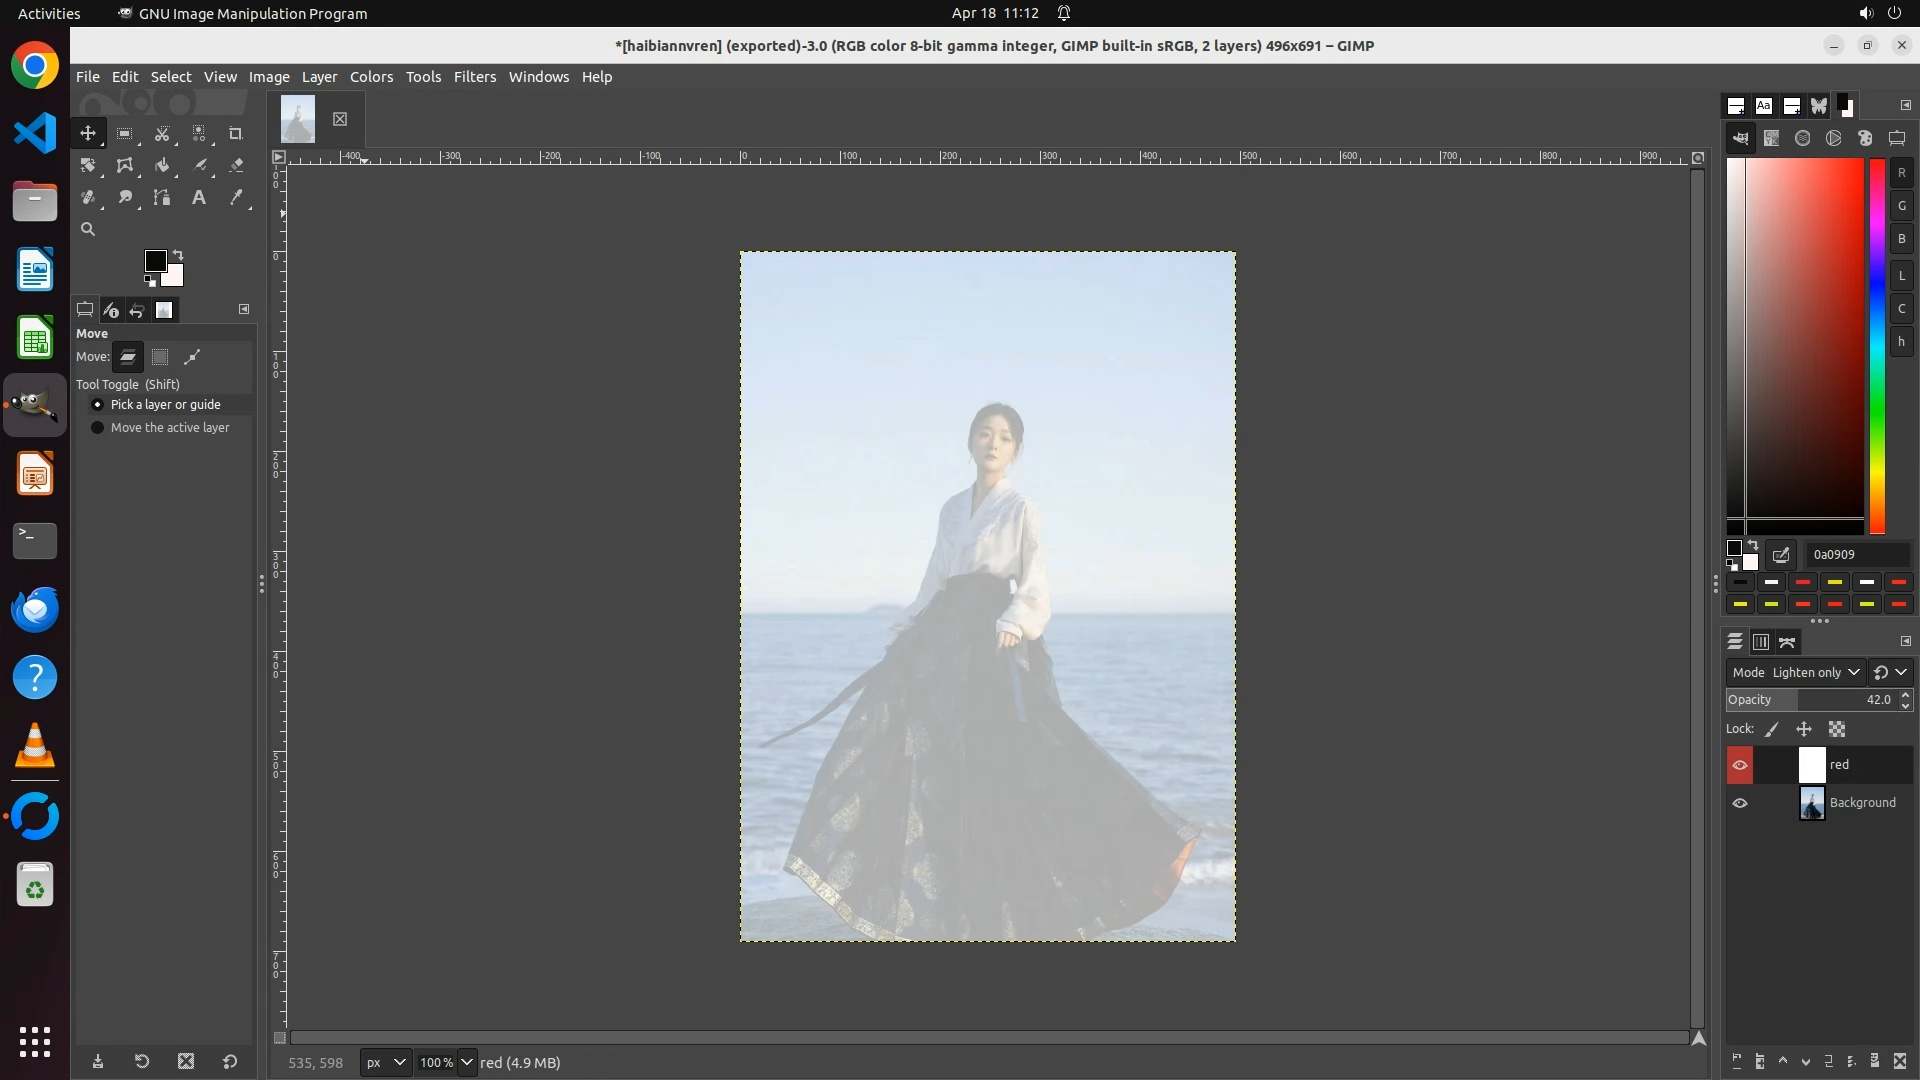Select the Text tool
The height and width of the screenshot is (1080, 1920).
(199, 198)
